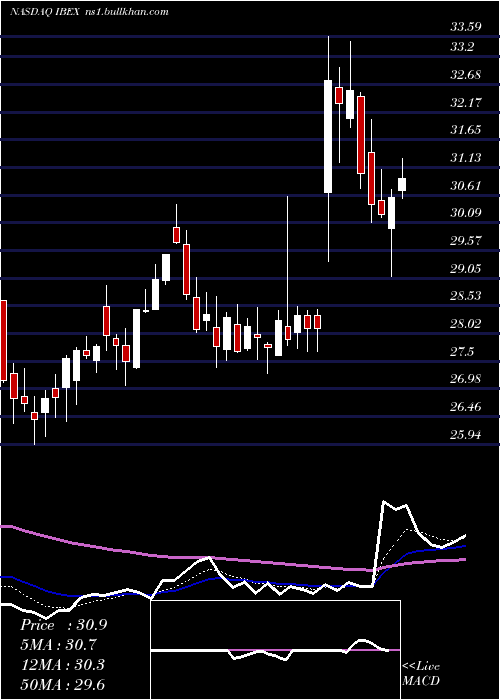Click the 33.2 price axis label
The height and width of the screenshot is (700, 500).
[x=462, y=46]
